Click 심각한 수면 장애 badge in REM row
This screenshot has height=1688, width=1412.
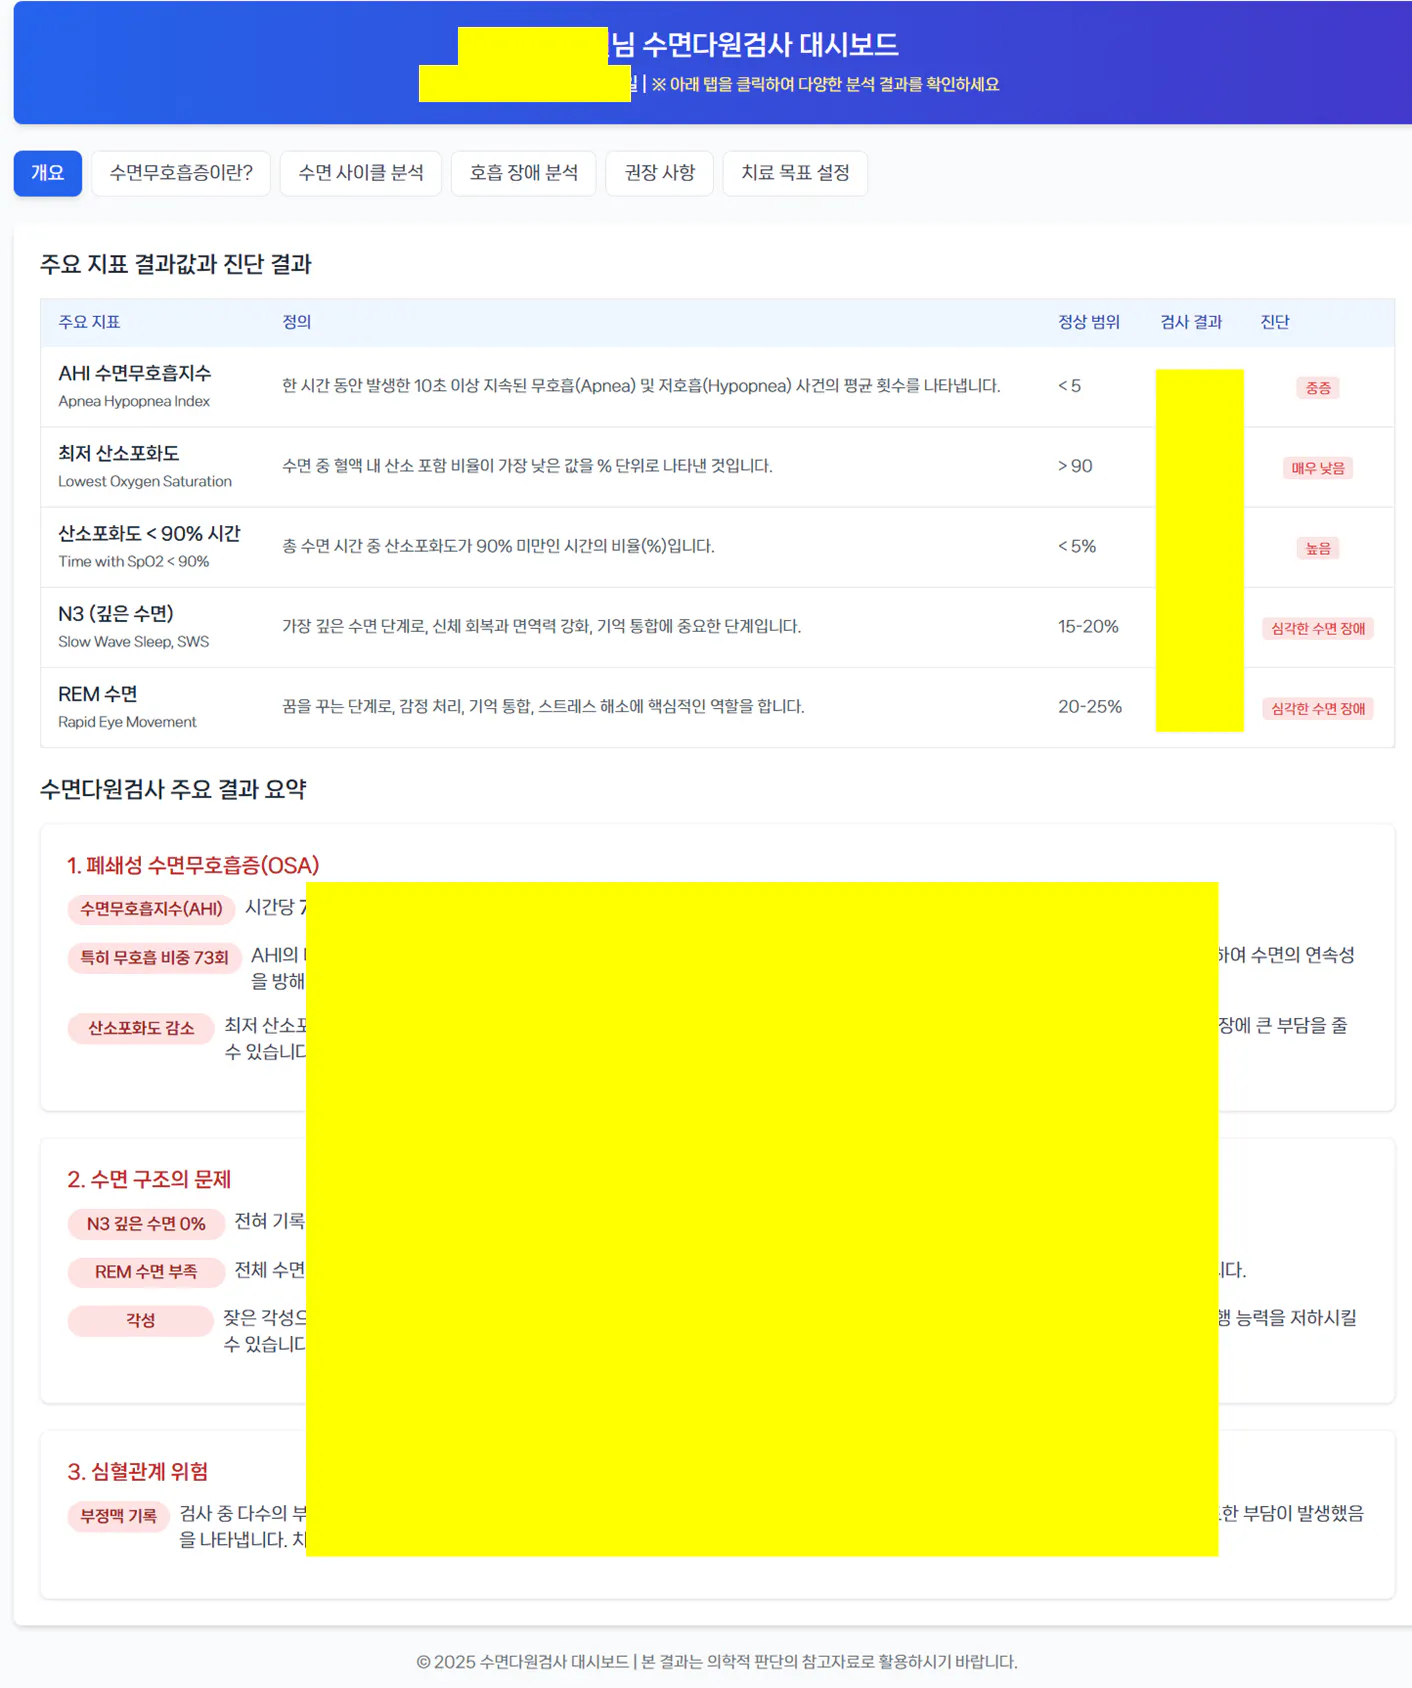coord(1318,708)
